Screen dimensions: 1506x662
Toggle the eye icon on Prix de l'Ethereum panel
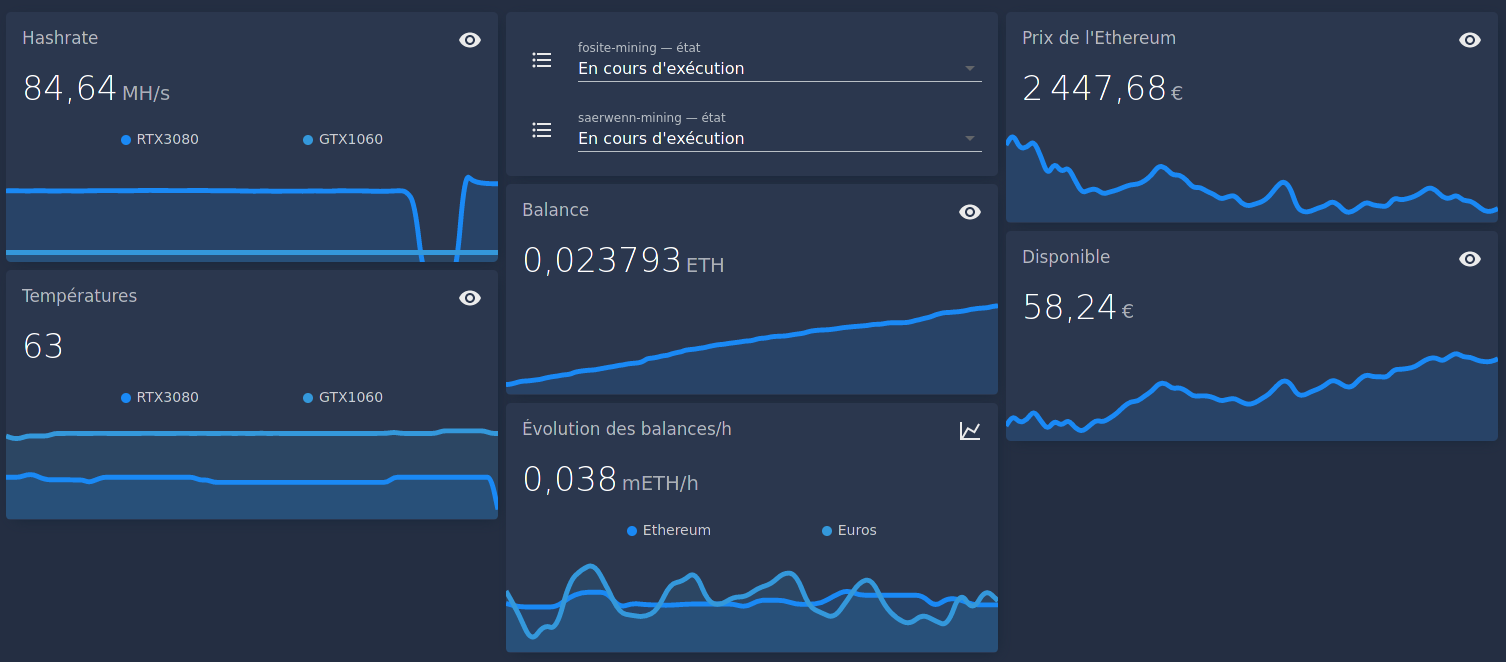tap(1470, 40)
